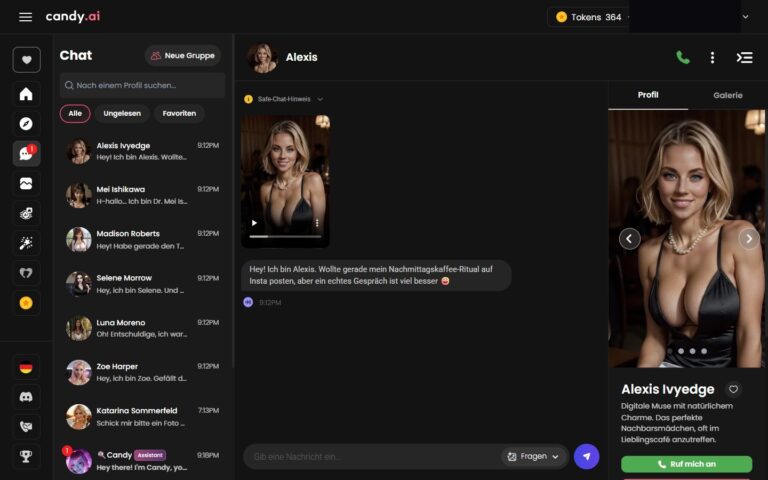Open the Discord icon in sidebar
The height and width of the screenshot is (480, 768).
[26, 397]
